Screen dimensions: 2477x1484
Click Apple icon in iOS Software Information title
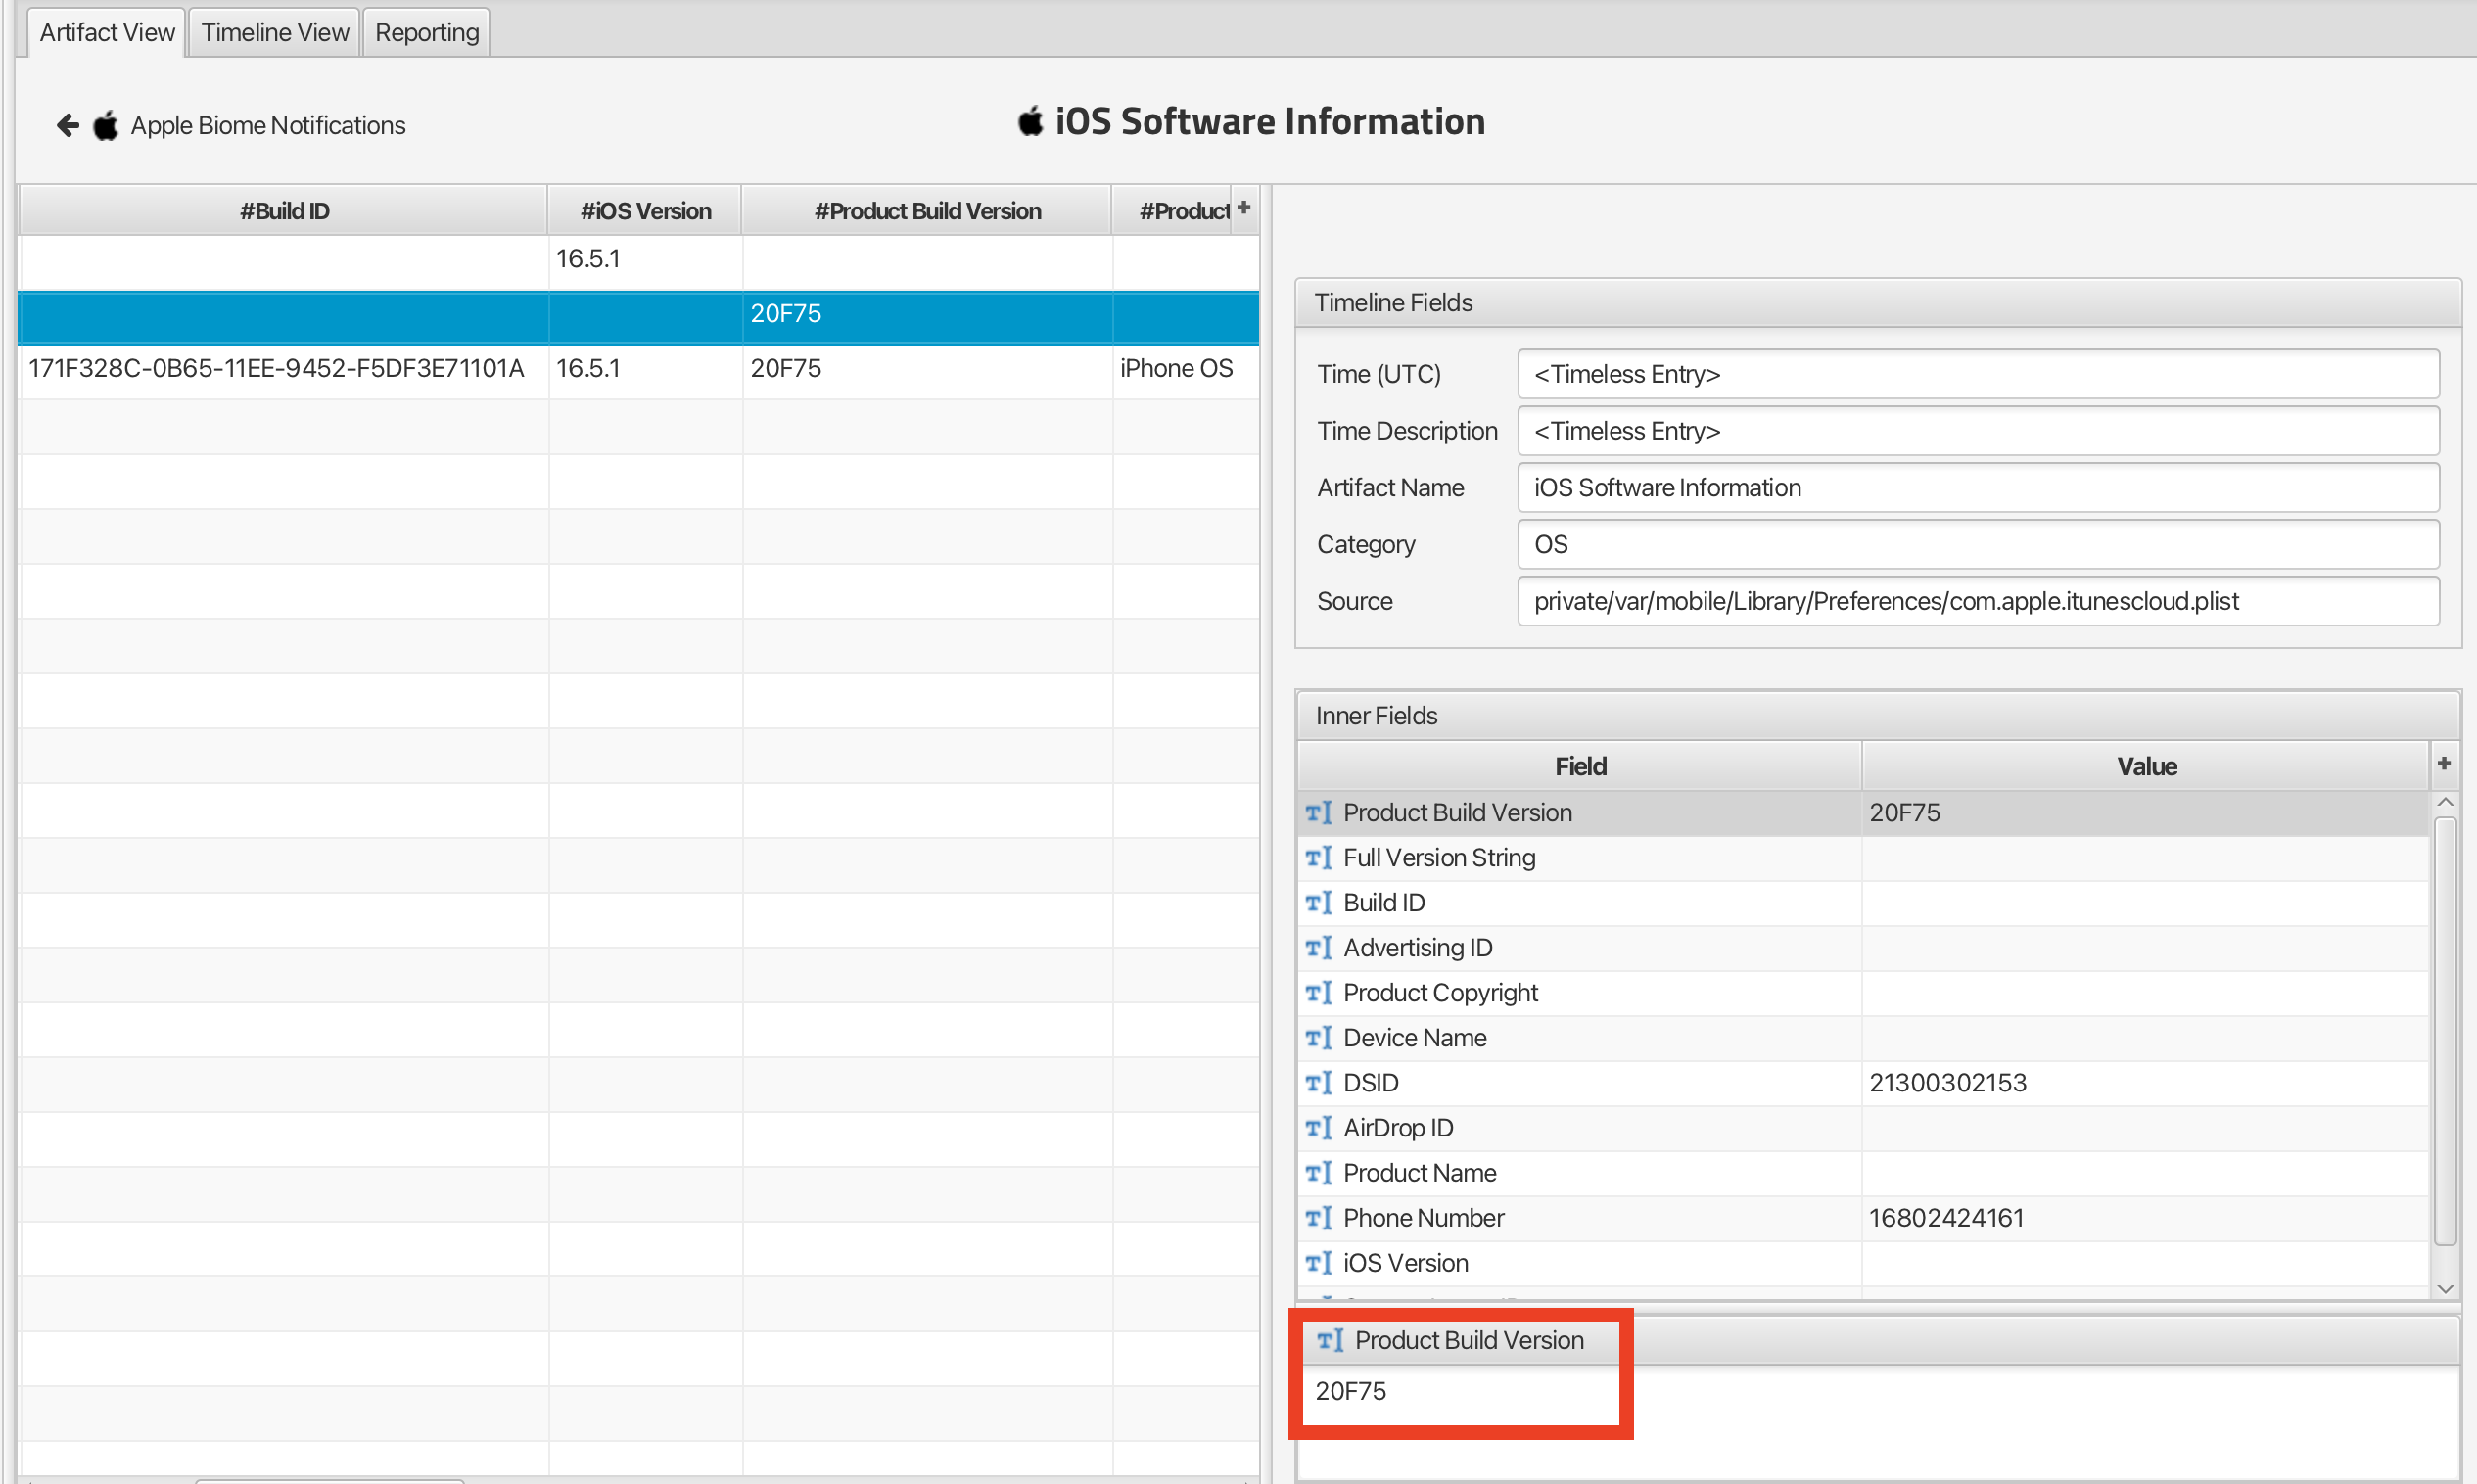(x=1030, y=121)
